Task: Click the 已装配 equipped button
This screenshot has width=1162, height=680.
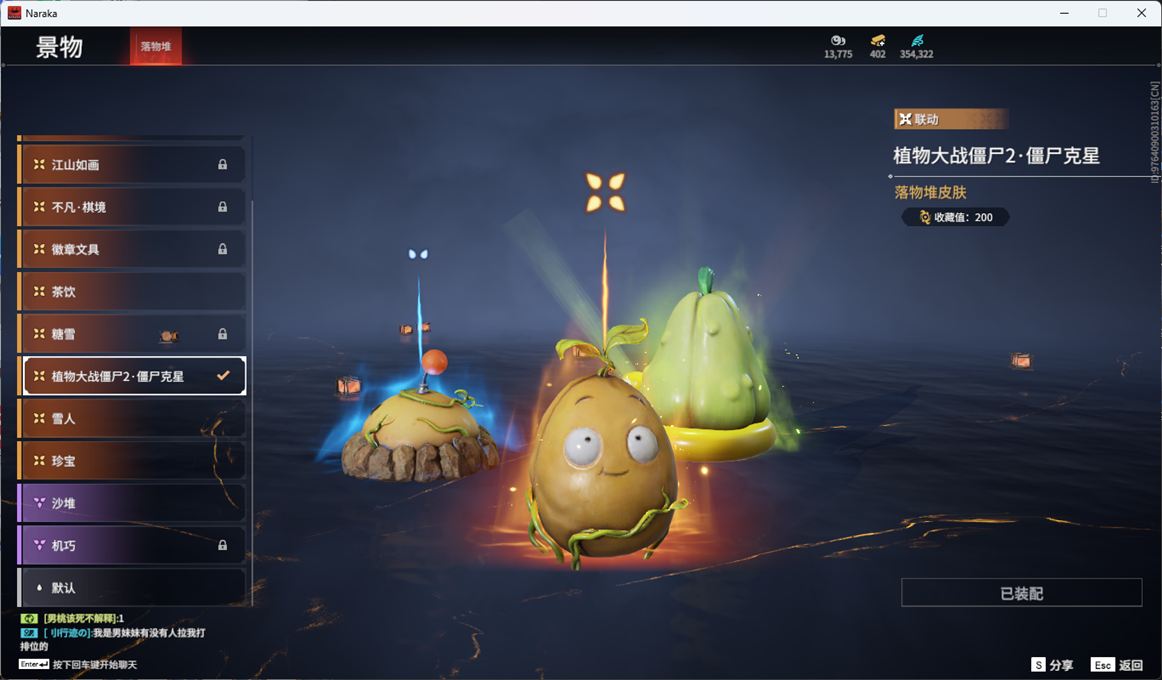Action: [1021, 593]
